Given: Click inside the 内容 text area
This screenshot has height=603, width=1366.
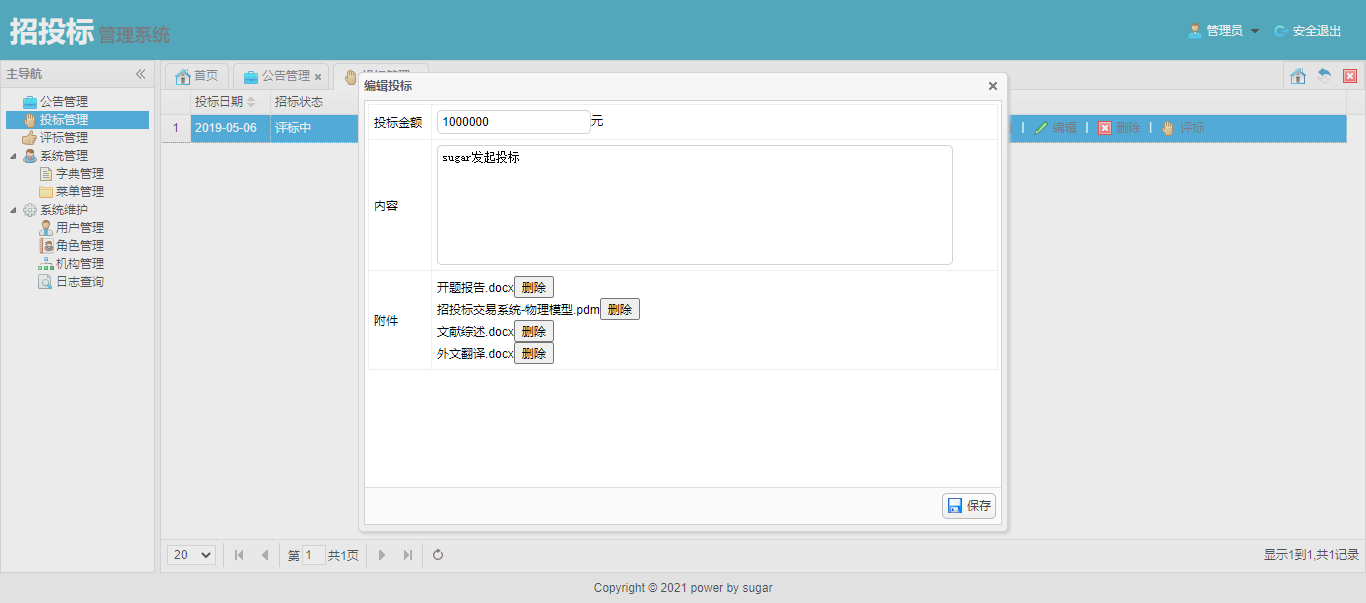Looking at the screenshot, I should tap(695, 205).
